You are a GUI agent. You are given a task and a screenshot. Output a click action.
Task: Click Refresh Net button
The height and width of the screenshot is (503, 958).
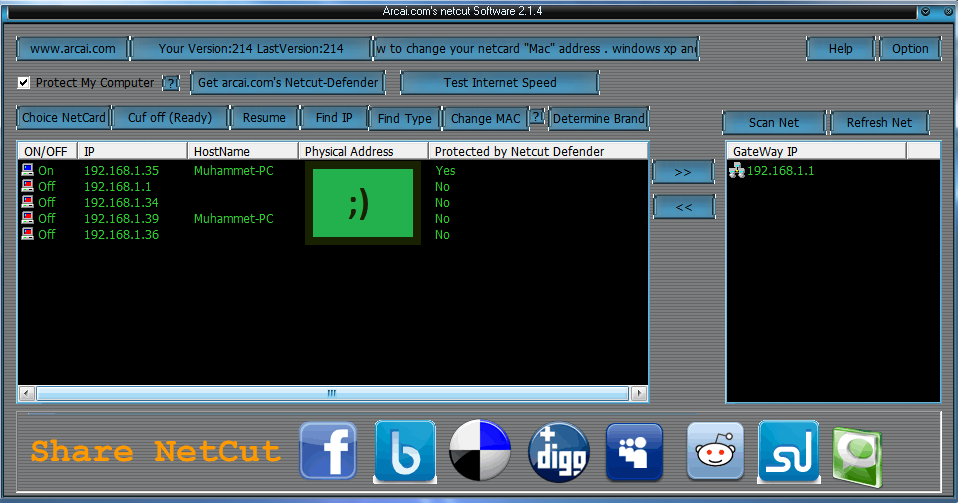click(879, 122)
